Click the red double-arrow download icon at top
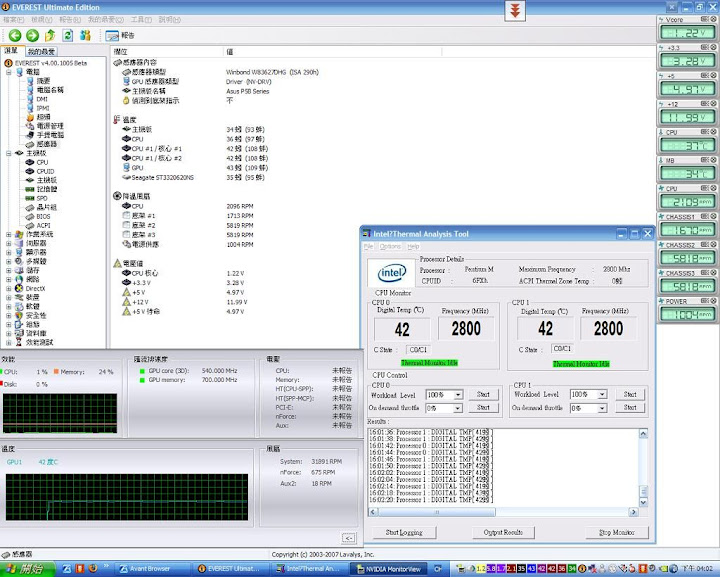 click(515, 11)
